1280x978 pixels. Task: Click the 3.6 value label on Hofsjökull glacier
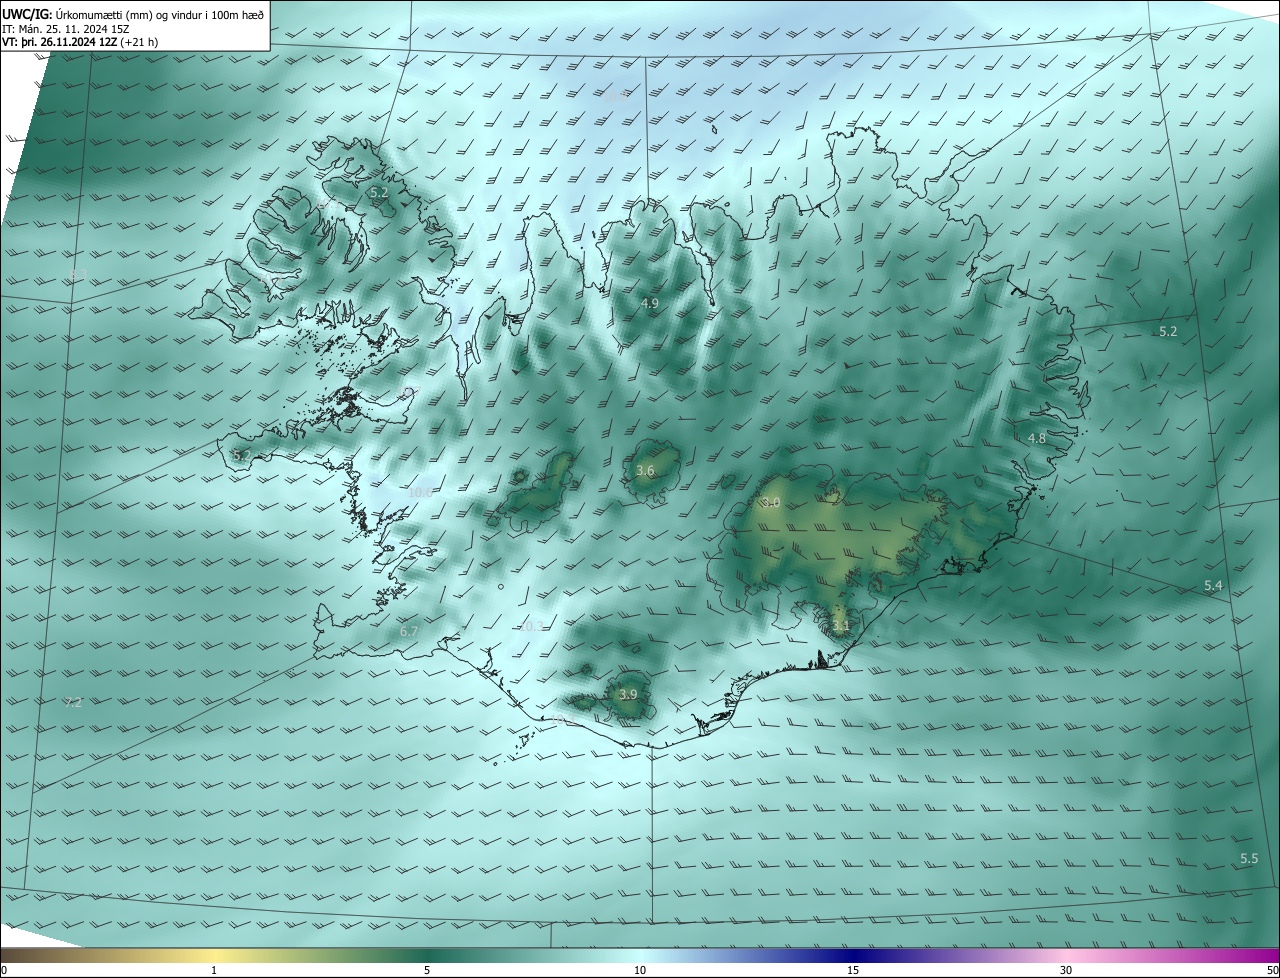point(645,471)
